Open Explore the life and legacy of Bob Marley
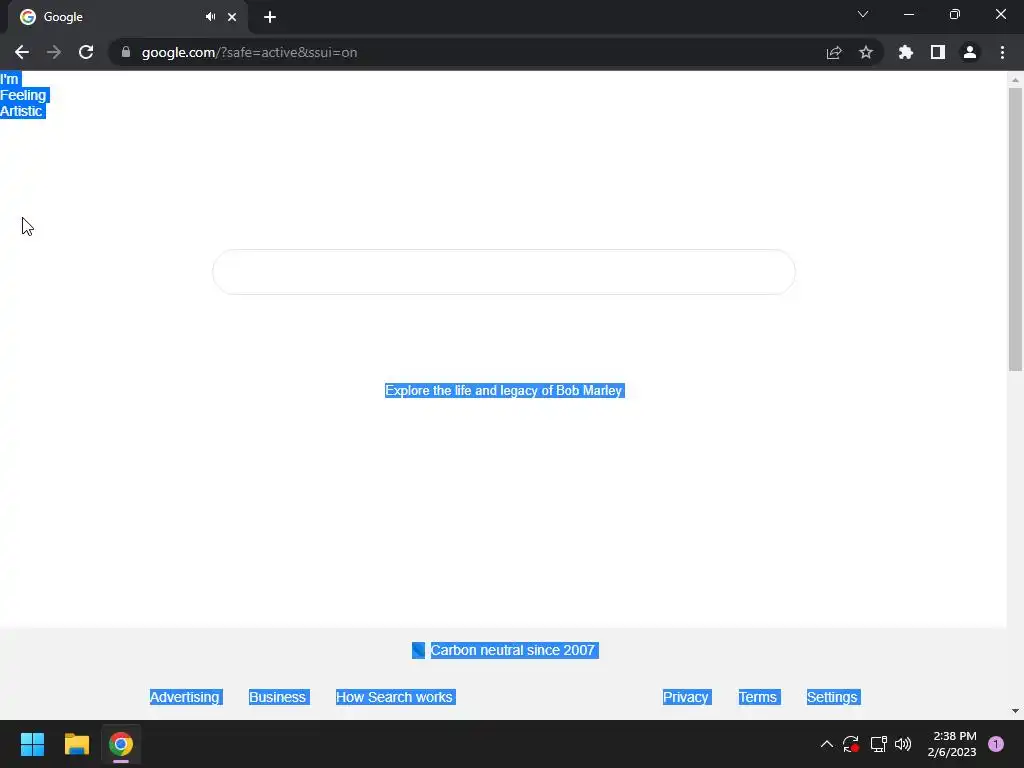 (x=504, y=391)
